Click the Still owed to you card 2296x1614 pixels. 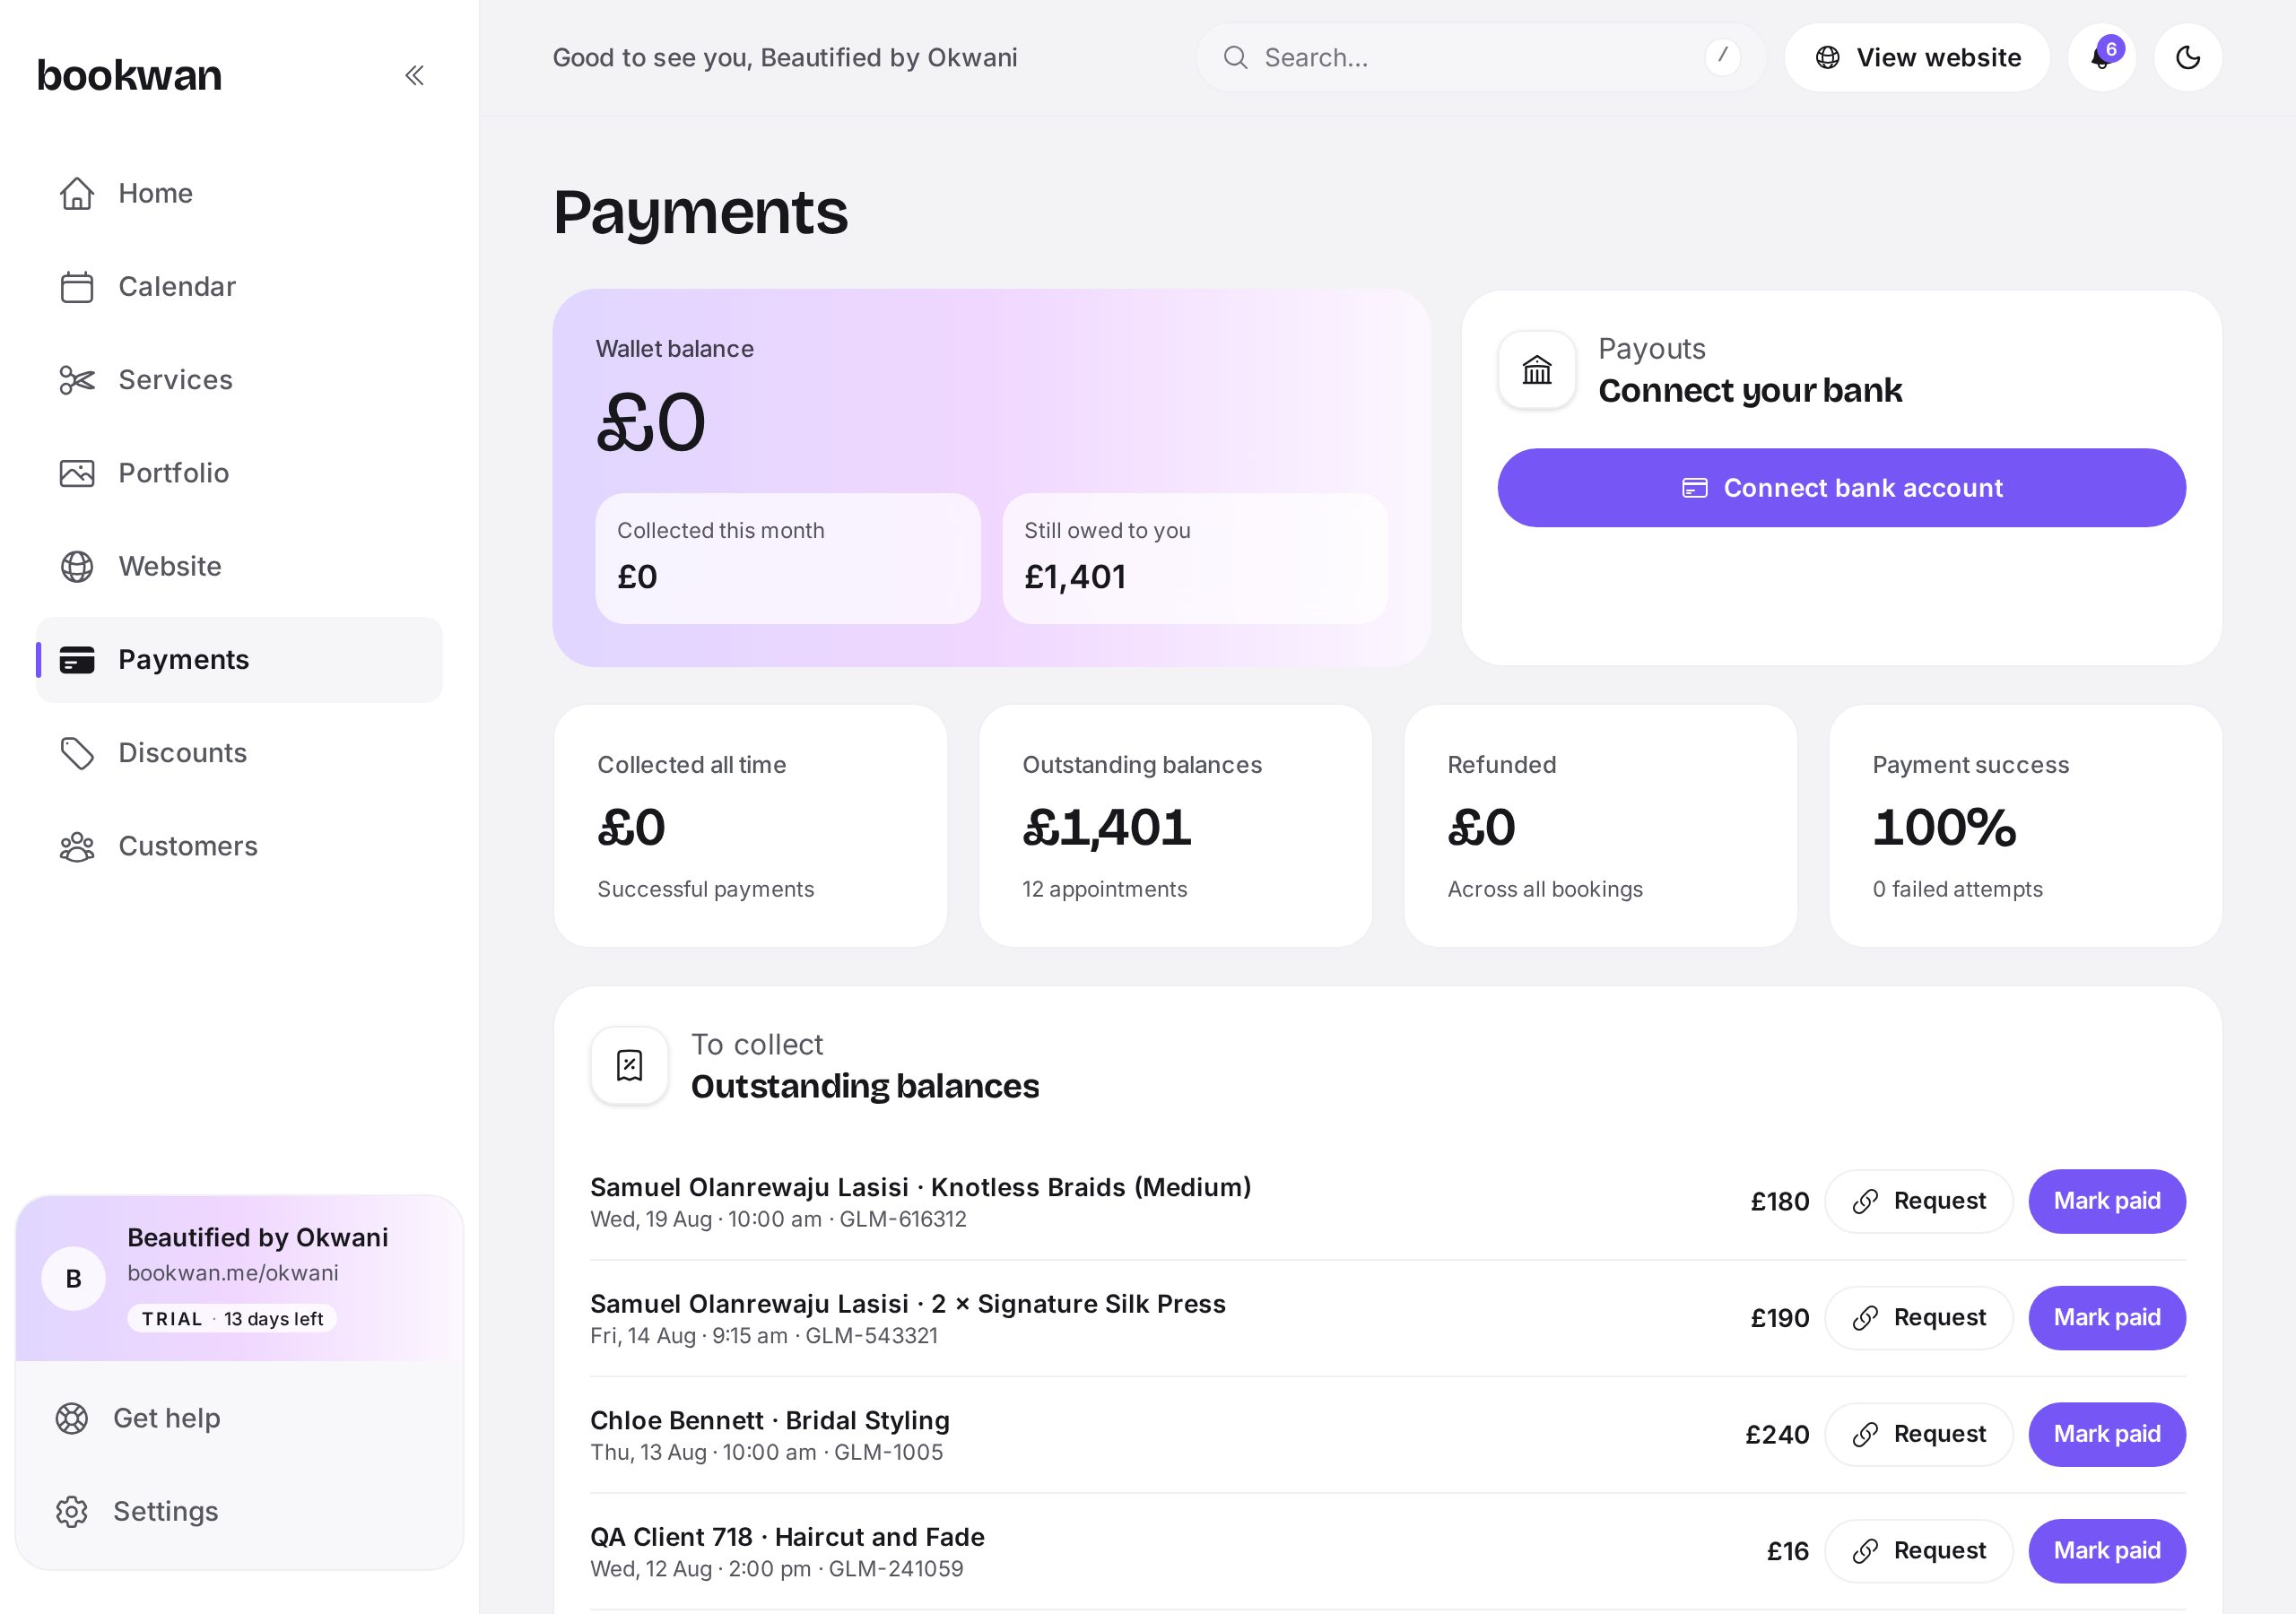[x=1195, y=558]
